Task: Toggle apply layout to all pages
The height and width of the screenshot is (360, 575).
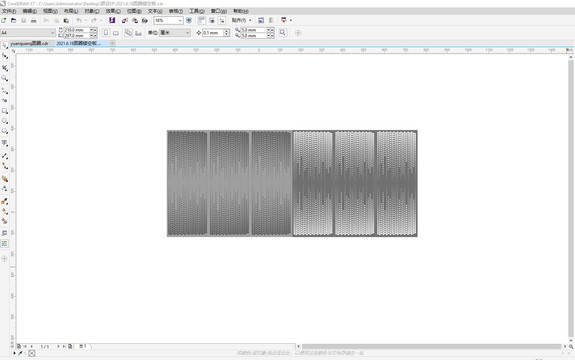Action: pos(128,33)
